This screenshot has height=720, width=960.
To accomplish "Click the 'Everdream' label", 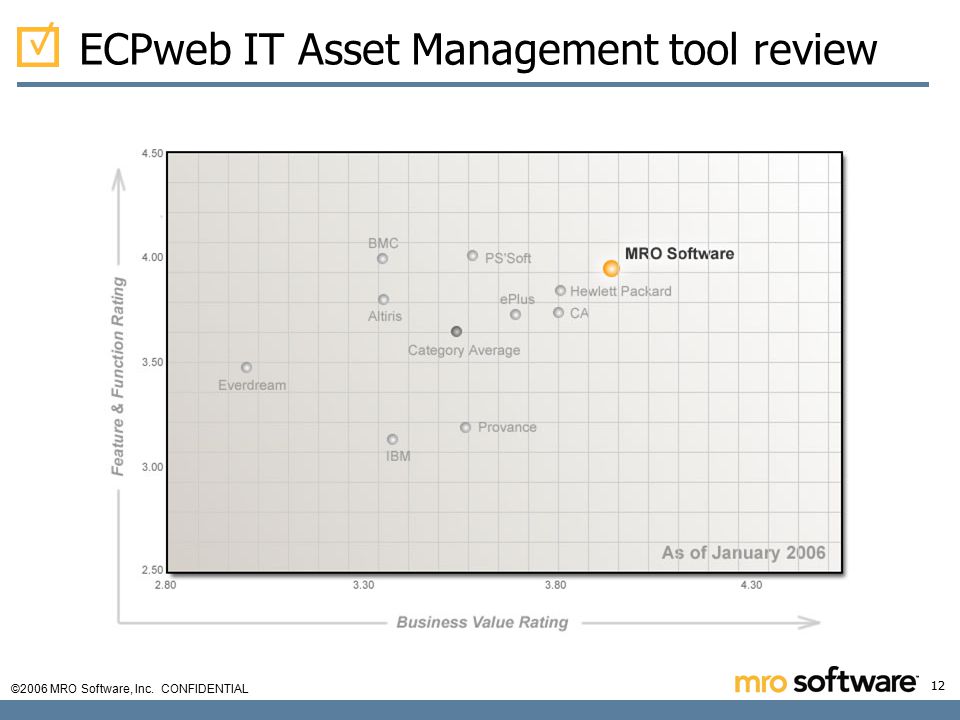I will (x=252, y=385).
